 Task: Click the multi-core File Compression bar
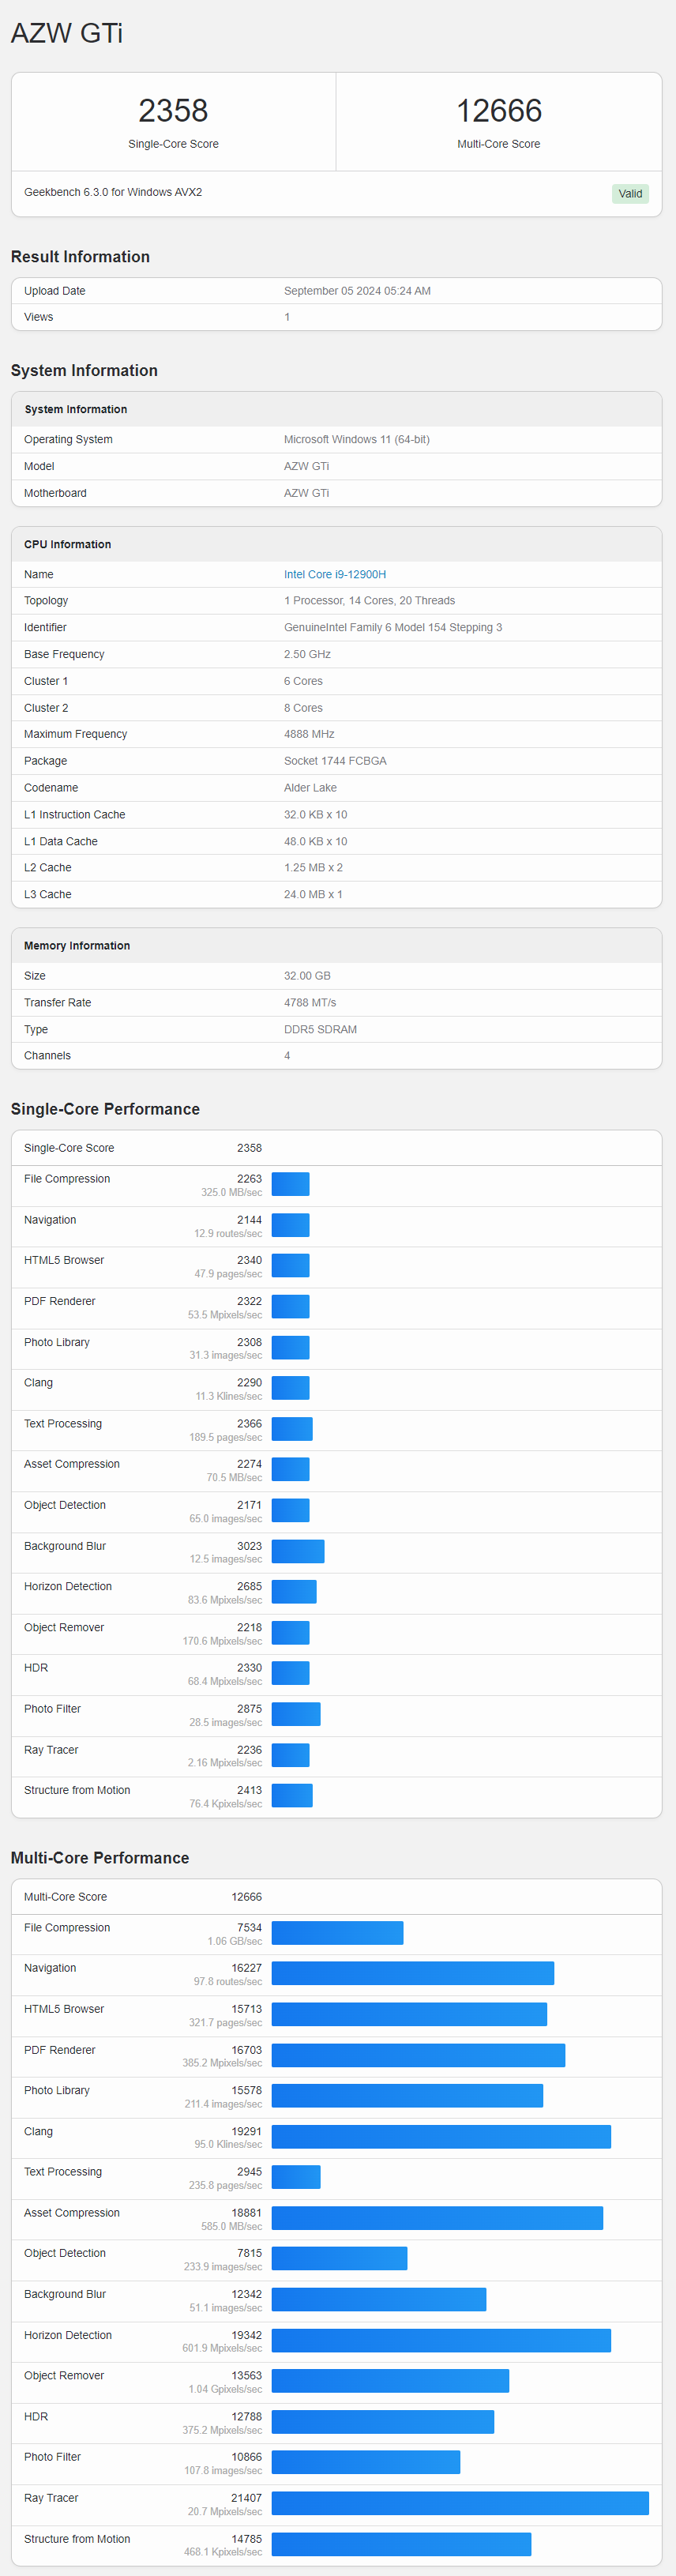coord(337,1933)
